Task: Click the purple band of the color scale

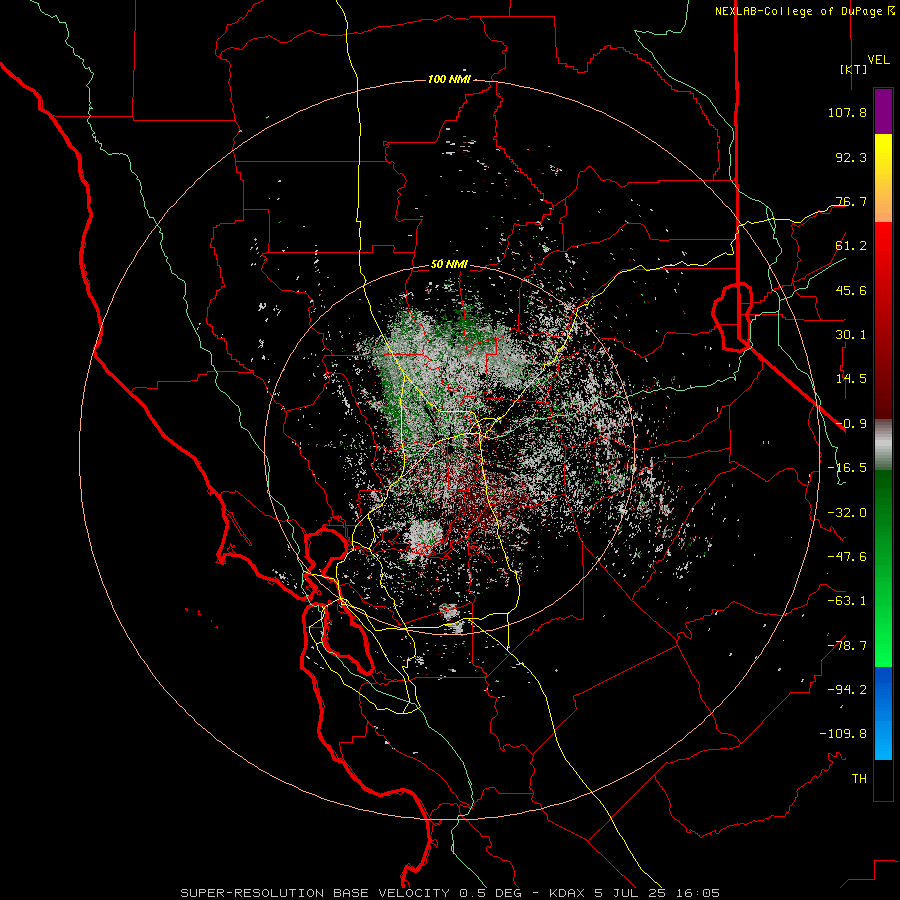Action: [x=883, y=112]
